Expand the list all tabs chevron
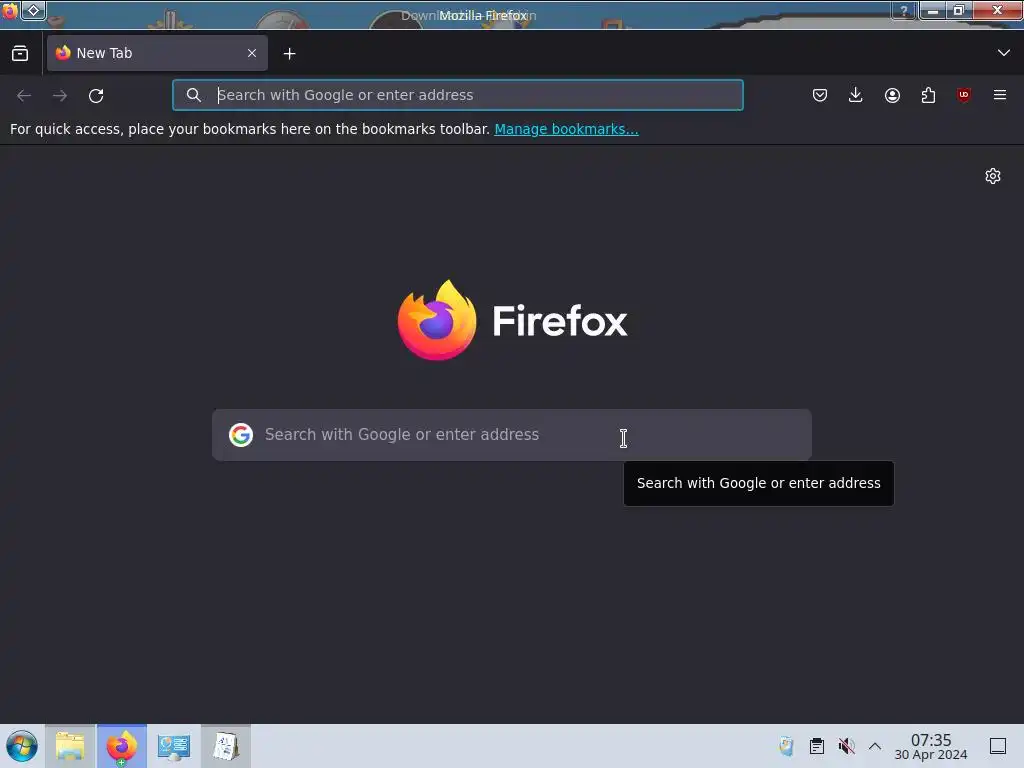1024x768 pixels. pos(1004,53)
